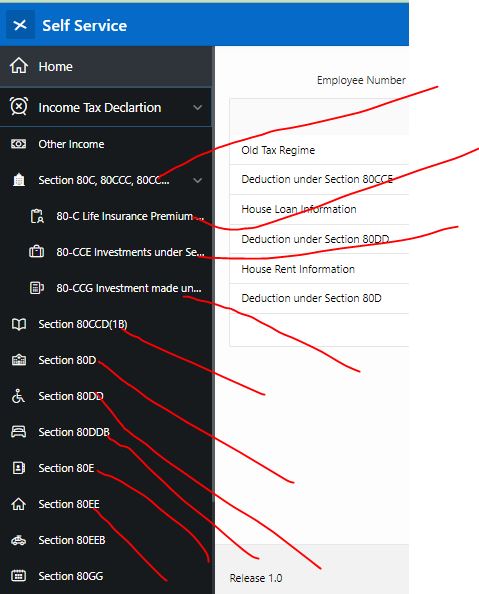
Task: Click the Section 80CCD(1B) book icon
Action: coord(19,324)
